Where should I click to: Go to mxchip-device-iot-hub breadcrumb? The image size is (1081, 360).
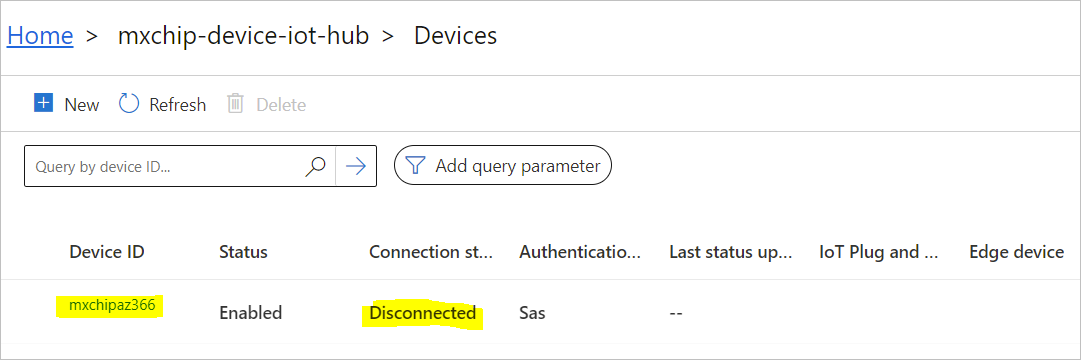[243, 35]
